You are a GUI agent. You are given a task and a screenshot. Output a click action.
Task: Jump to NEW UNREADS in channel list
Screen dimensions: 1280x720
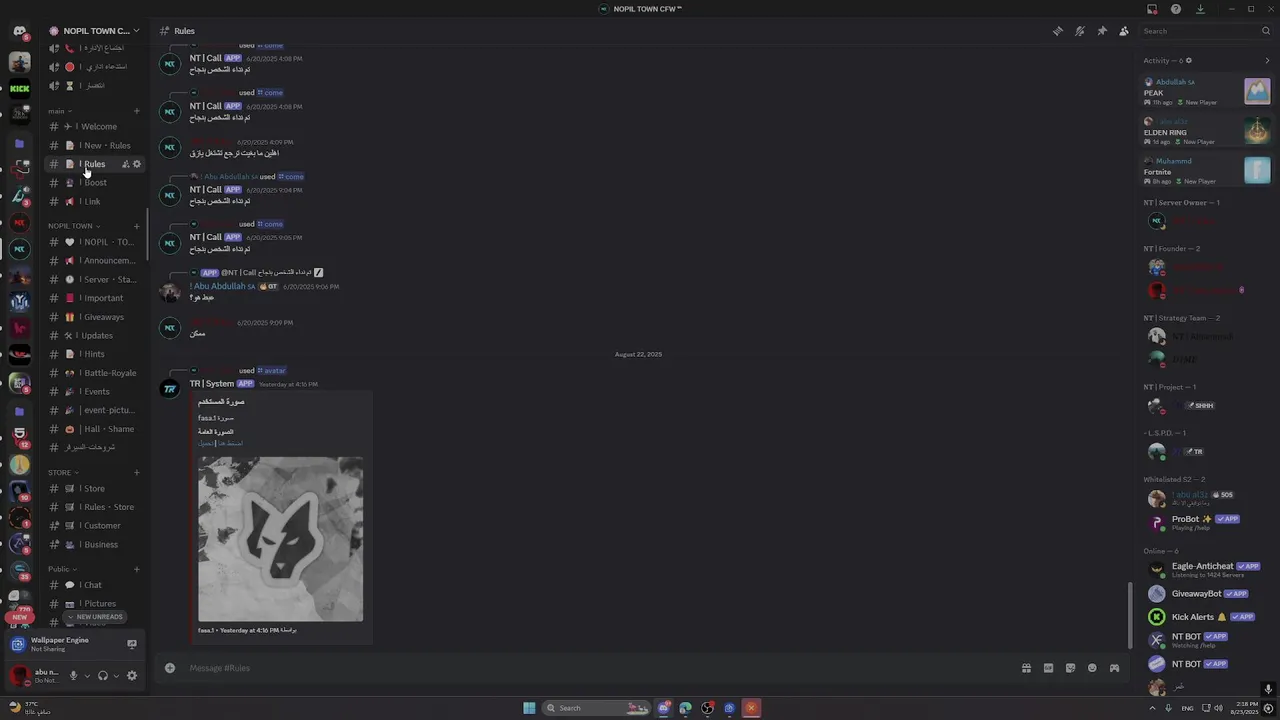95,617
